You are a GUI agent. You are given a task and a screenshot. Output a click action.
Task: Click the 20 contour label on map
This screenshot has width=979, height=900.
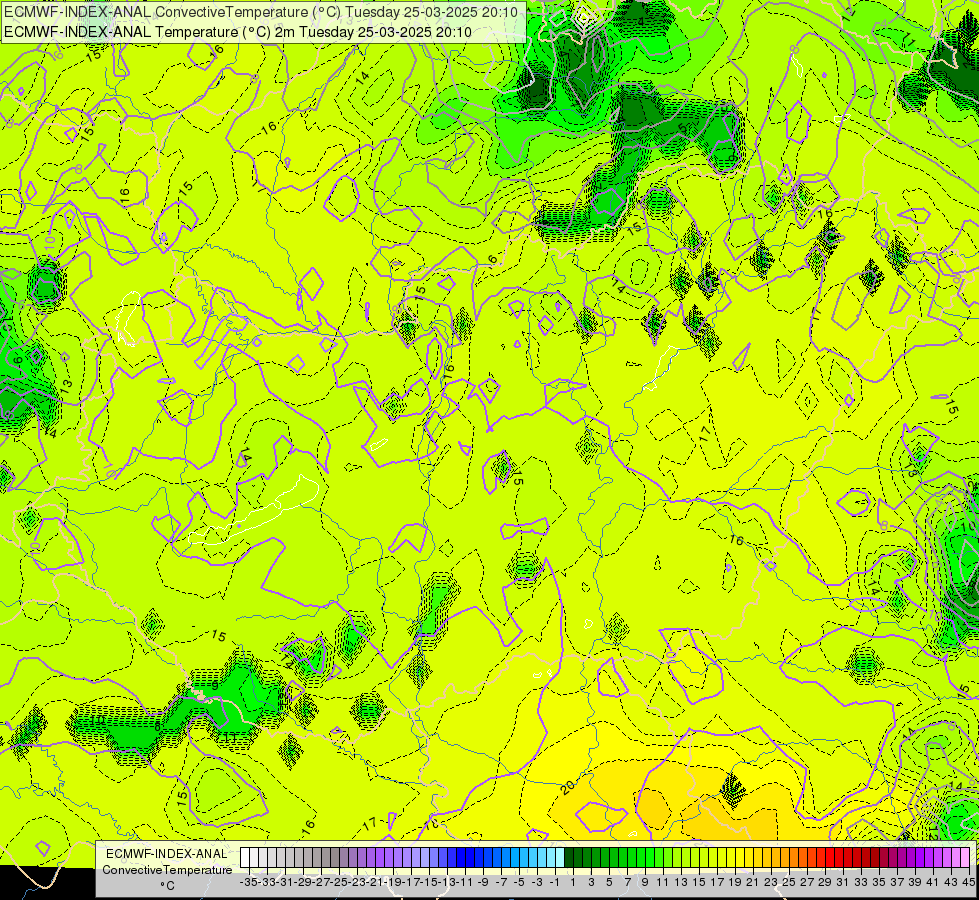pos(568,787)
